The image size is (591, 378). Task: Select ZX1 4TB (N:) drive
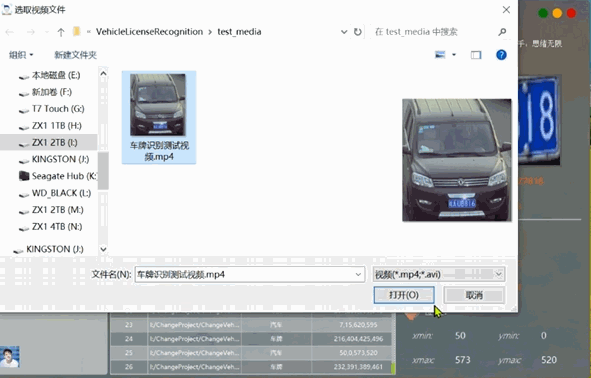(57, 226)
